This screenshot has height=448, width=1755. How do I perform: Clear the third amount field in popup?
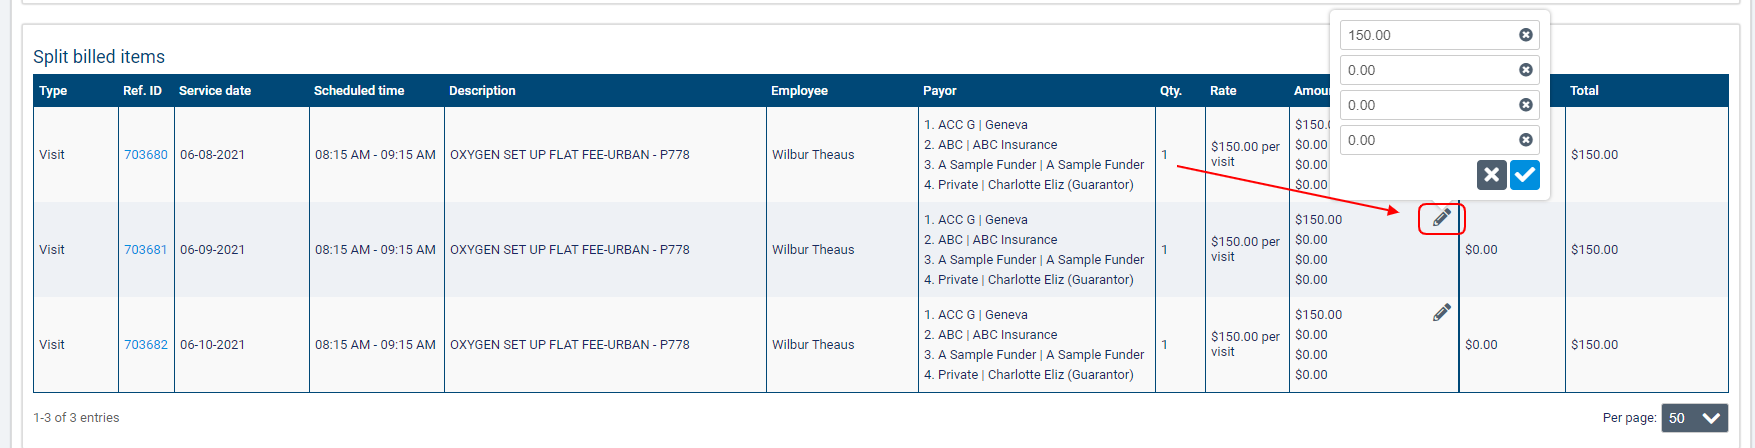point(1525,105)
